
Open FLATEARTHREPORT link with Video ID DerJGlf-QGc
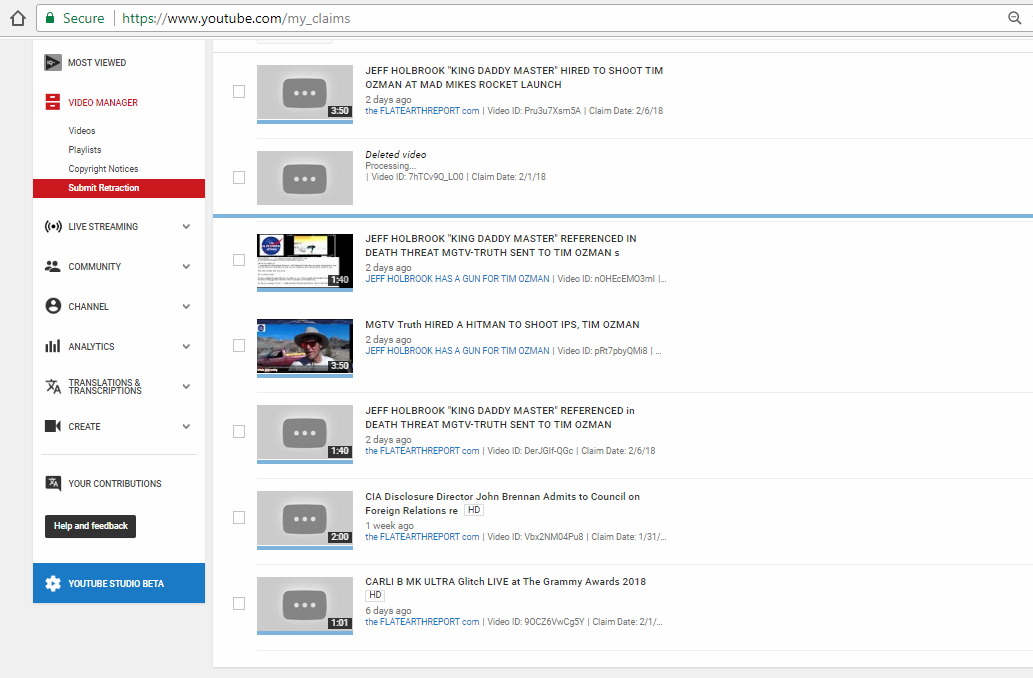(x=422, y=451)
